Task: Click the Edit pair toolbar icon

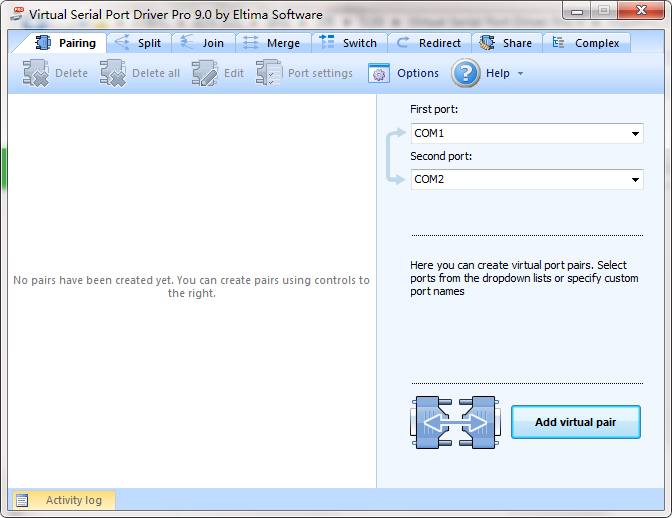Action: point(205,73)
